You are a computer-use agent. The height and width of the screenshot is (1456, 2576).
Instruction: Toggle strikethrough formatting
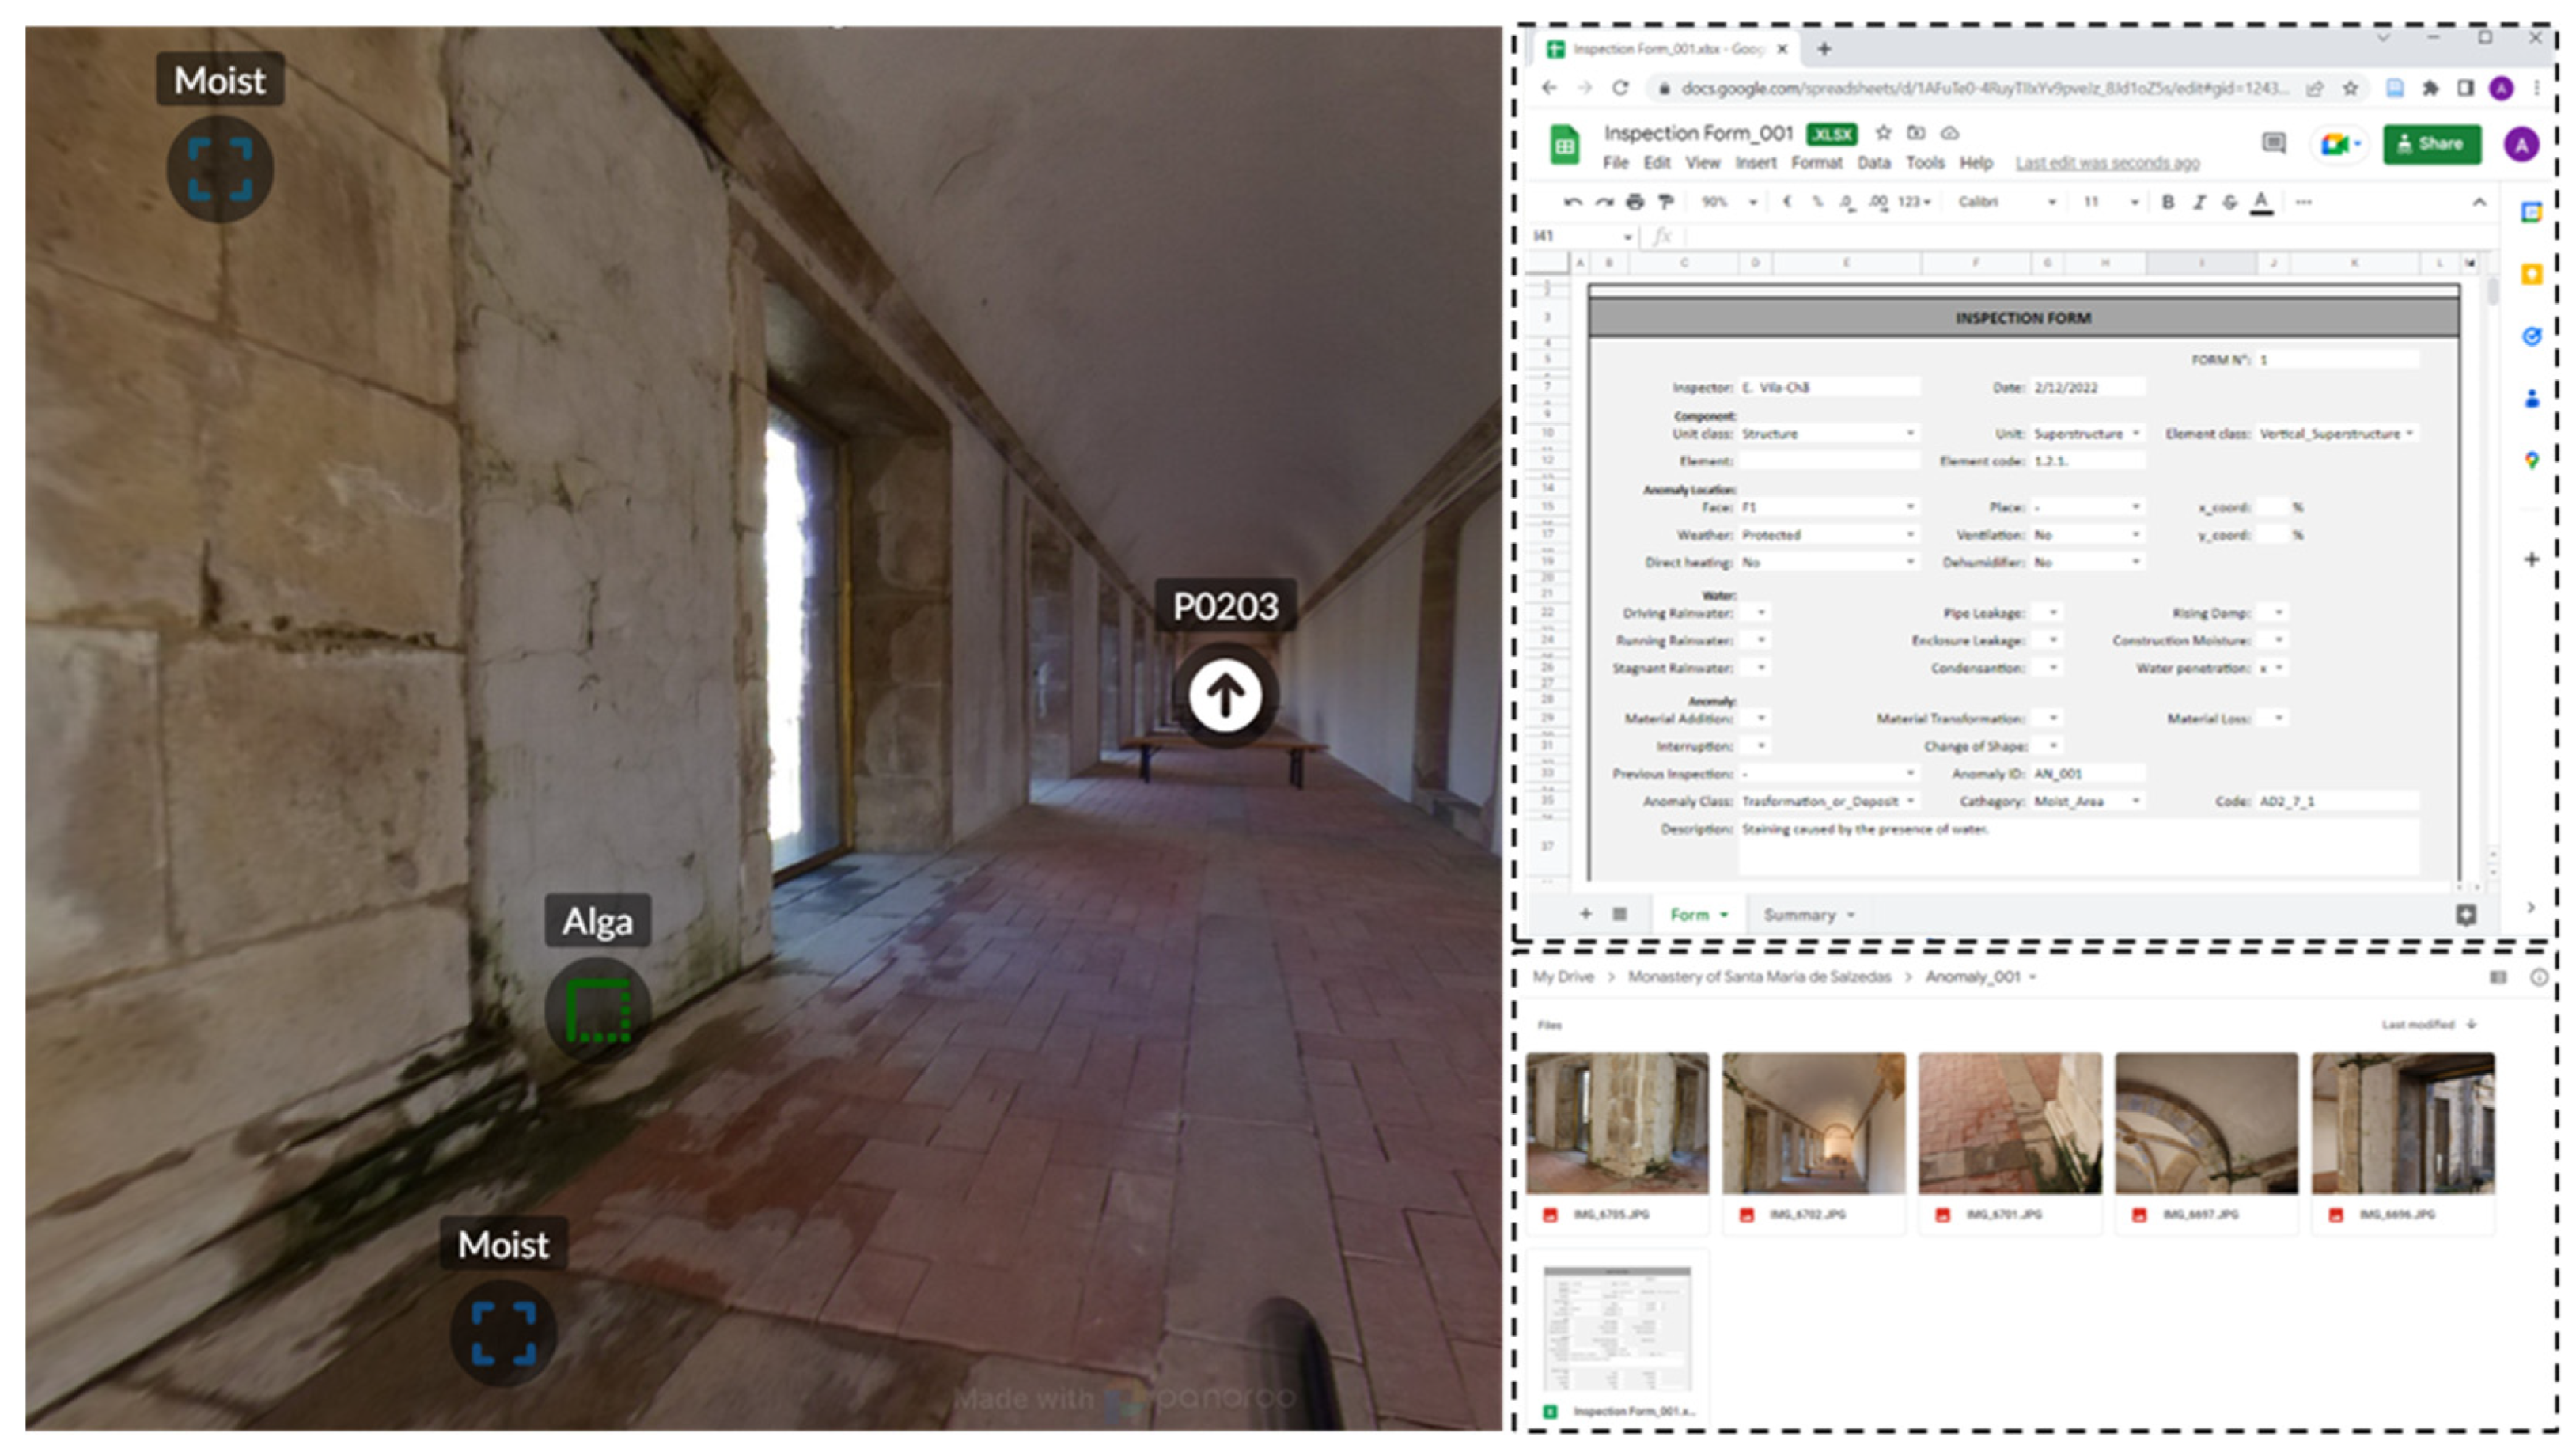(2229, 202)
